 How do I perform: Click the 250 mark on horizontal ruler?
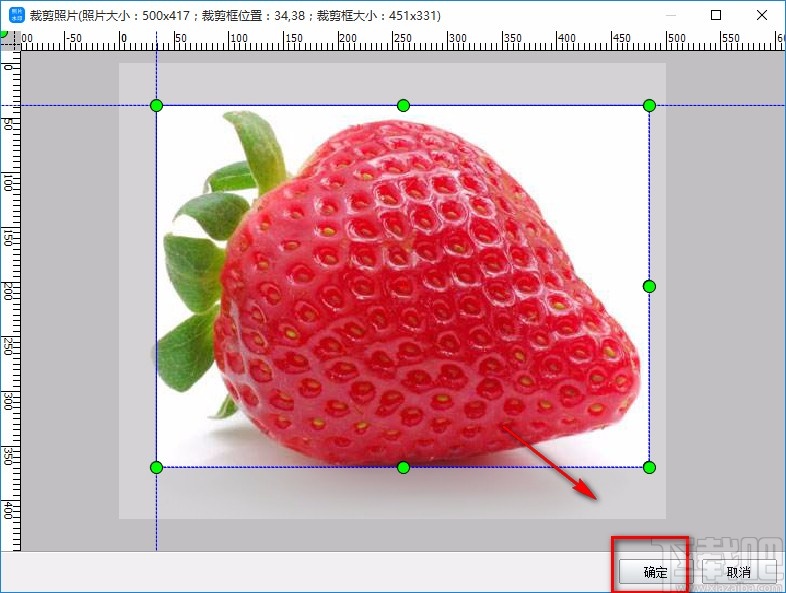click(400, 39)
